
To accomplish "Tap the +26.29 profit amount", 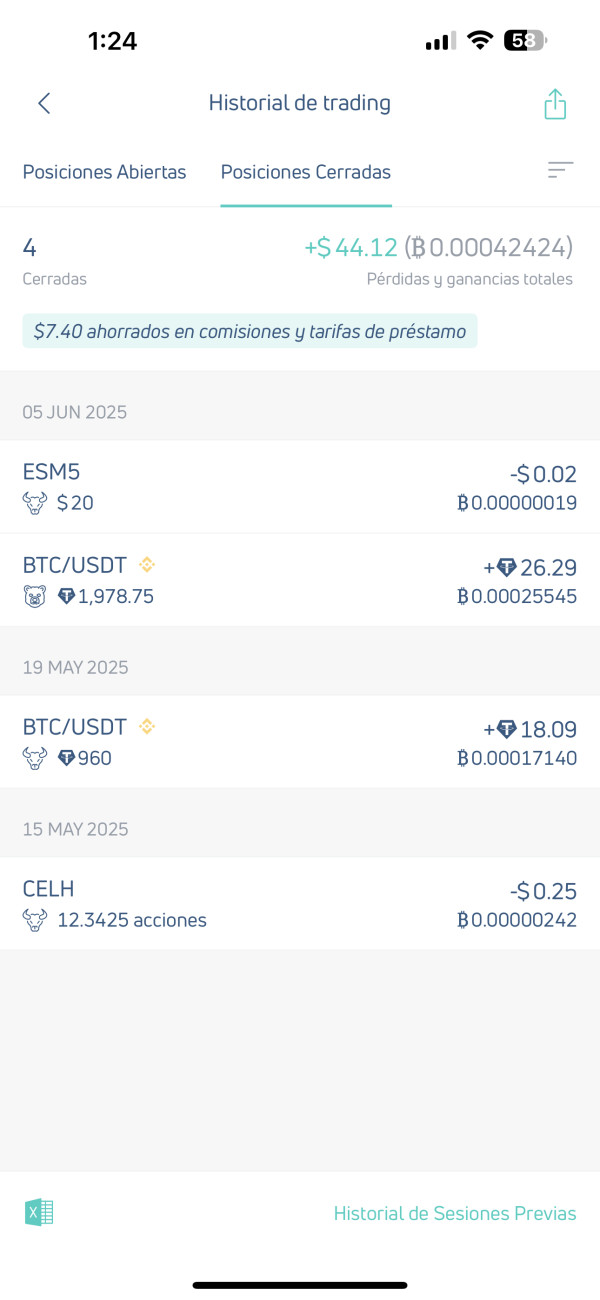I will [530, 568].
